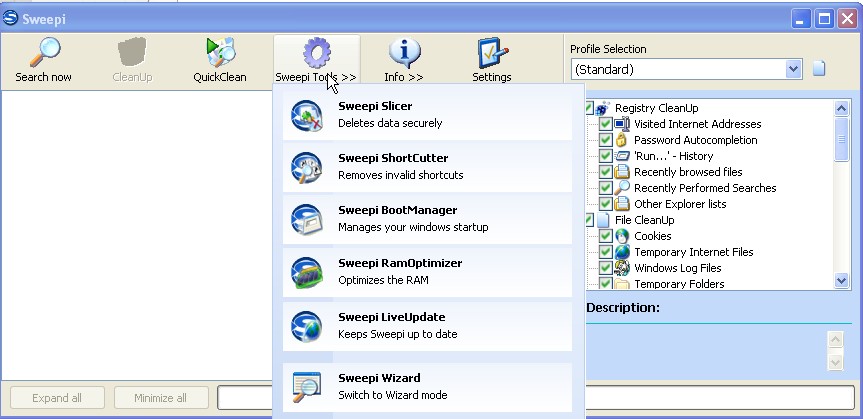The width and height of the screenshot is (863, 419).
Task: Click the Description scroll down arrow
Action: click(835, 362)
